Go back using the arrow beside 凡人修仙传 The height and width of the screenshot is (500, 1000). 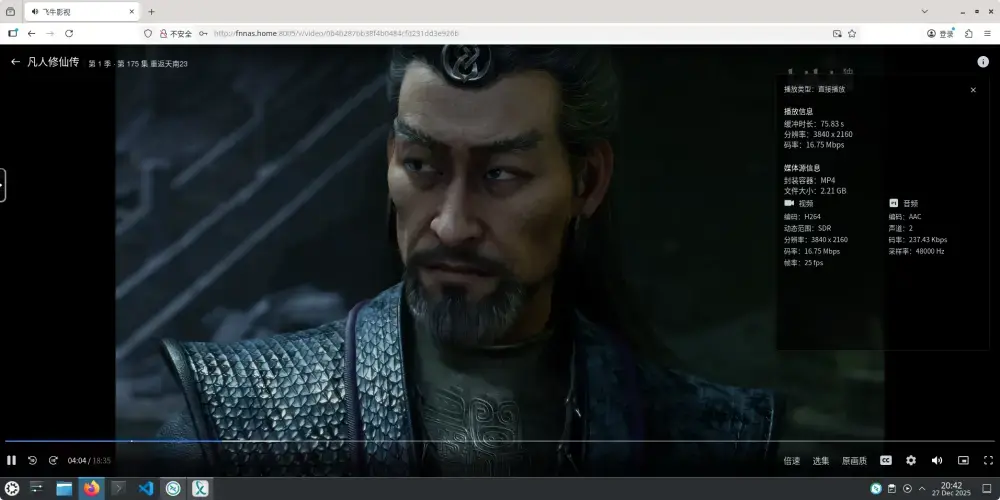pyautogui.click(x=15, y=62)
